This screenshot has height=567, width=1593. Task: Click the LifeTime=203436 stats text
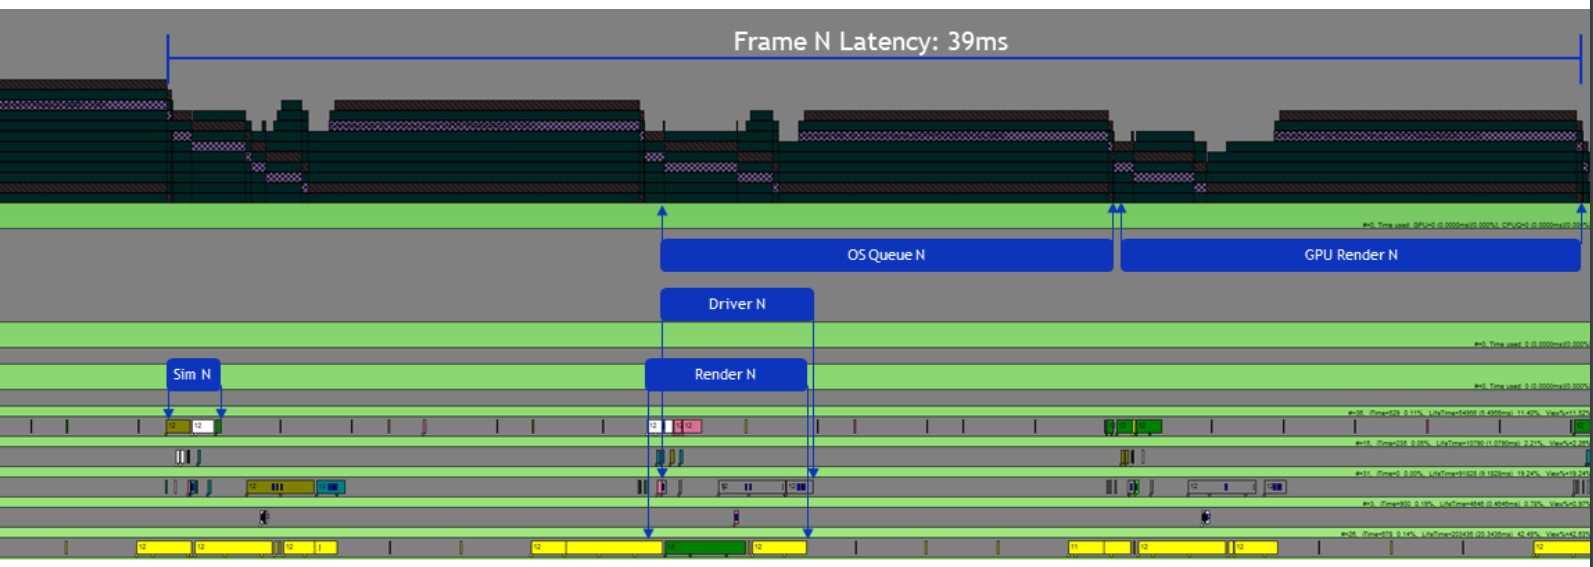pyautogui.click(x=1445, y=534)
